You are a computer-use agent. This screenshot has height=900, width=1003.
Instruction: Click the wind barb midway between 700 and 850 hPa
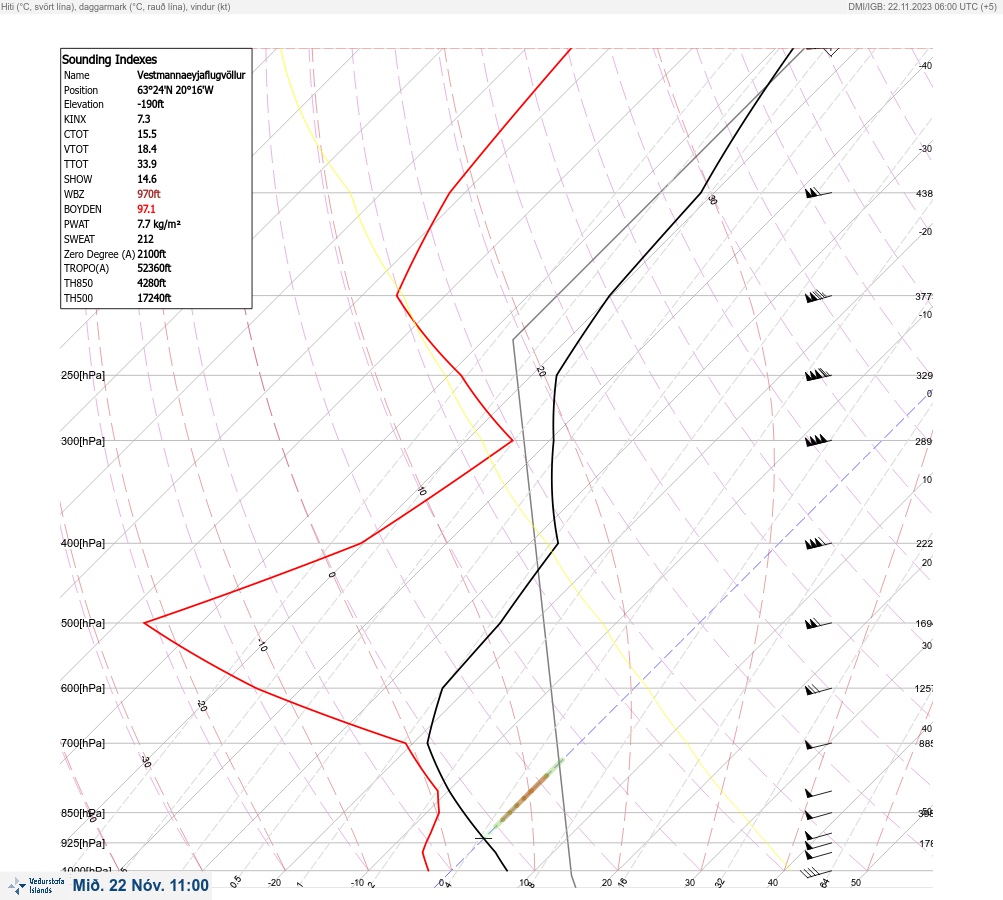click(x=818, y=793)
